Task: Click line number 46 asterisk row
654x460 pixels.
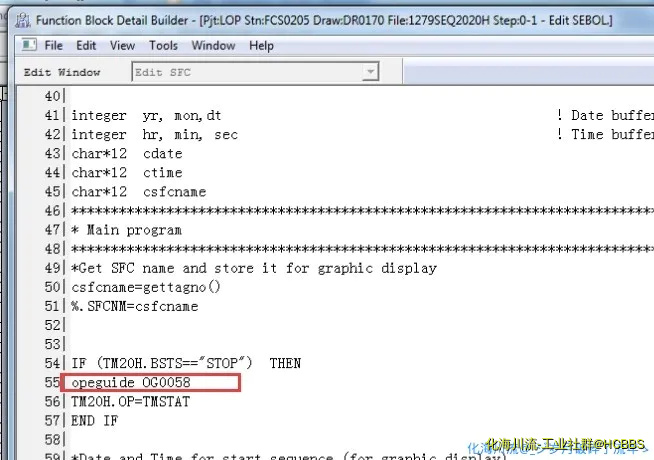Action: pos(362,211)
